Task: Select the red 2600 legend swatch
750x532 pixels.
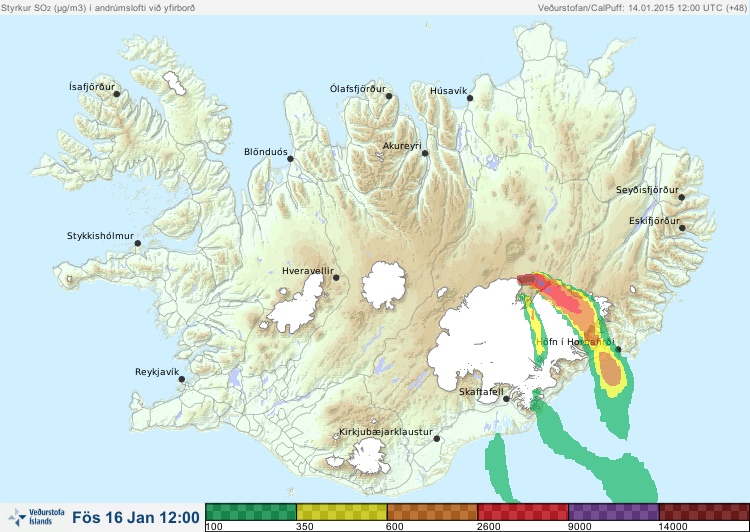Action: [523, 512]
